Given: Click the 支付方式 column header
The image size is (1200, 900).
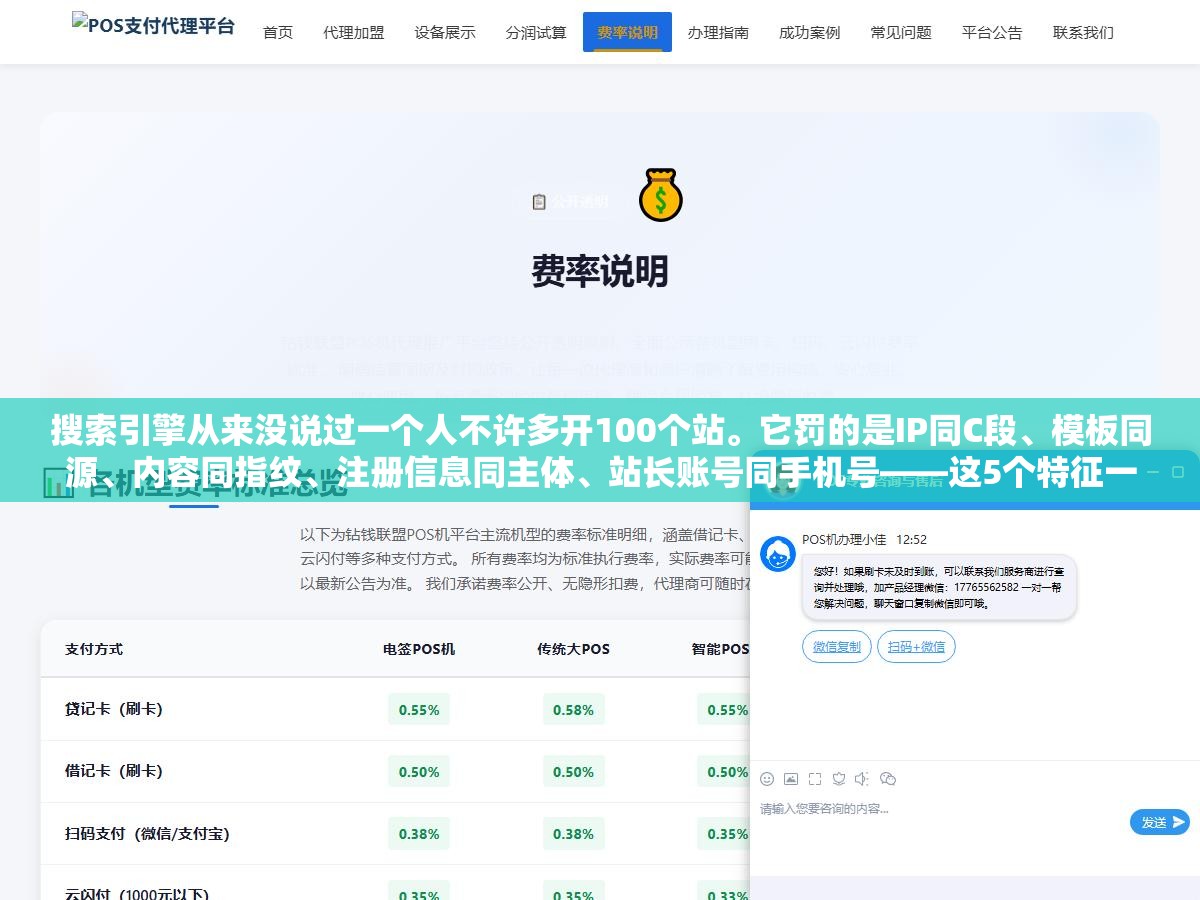Looking at the screenshot, I should point(94,649).
